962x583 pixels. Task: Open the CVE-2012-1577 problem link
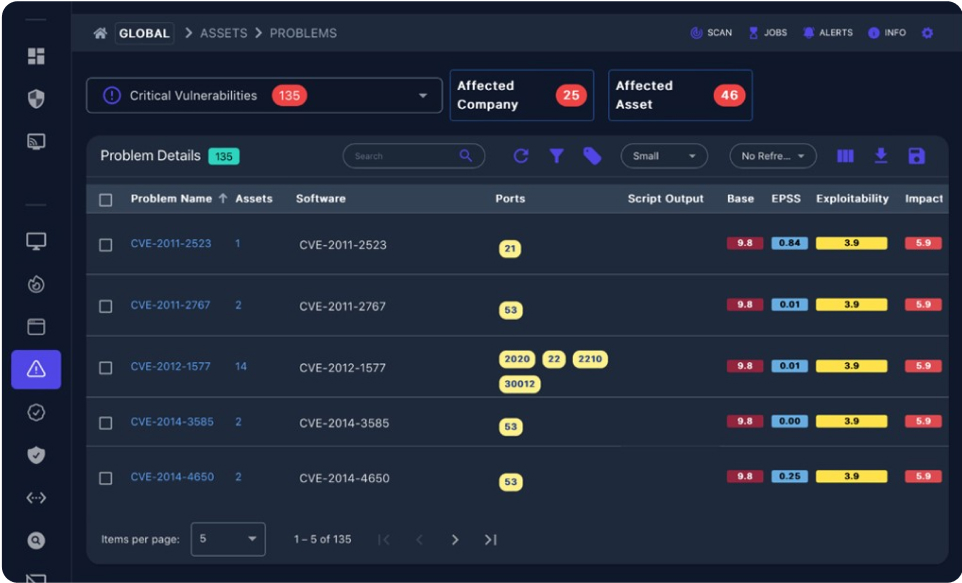170,367
